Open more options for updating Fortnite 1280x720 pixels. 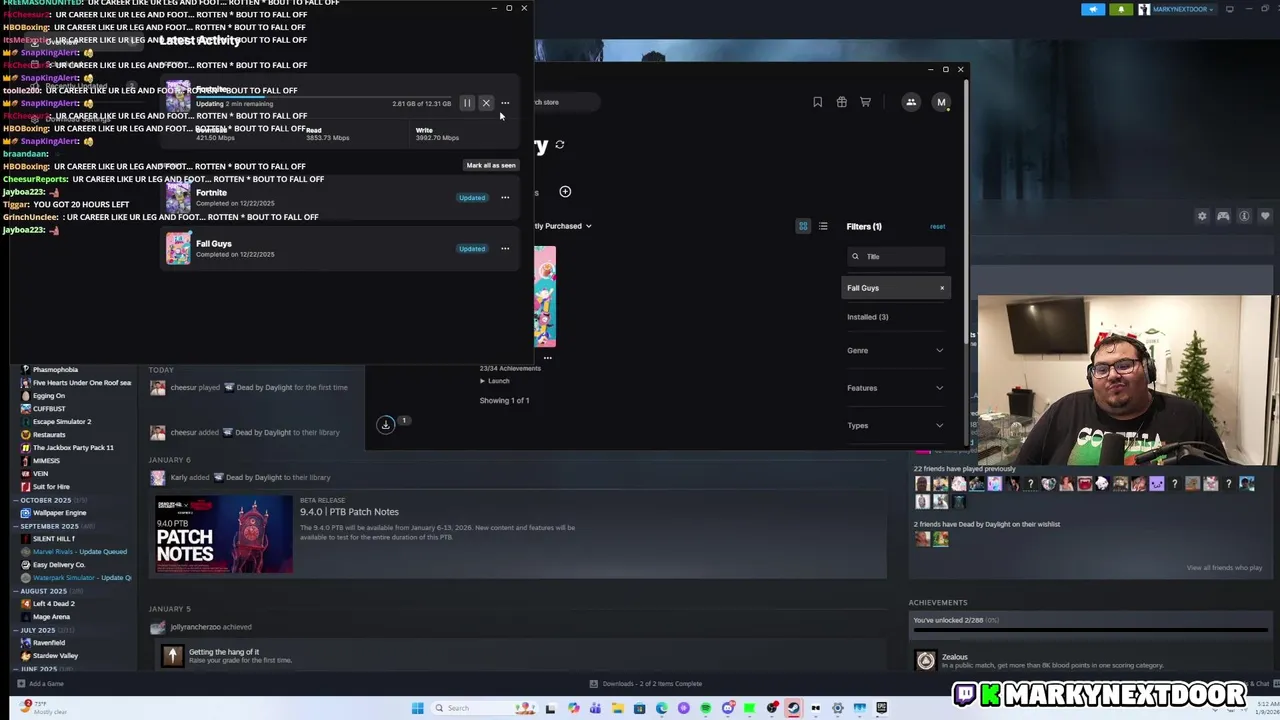coord(505,103)
